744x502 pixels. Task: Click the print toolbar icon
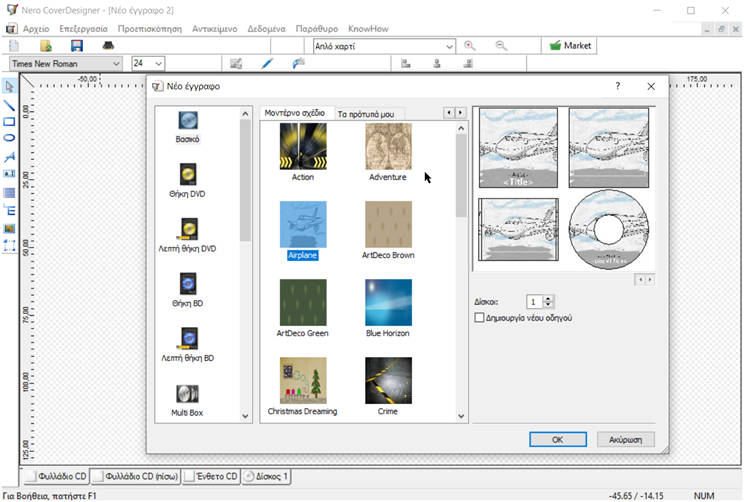(108, 46)
